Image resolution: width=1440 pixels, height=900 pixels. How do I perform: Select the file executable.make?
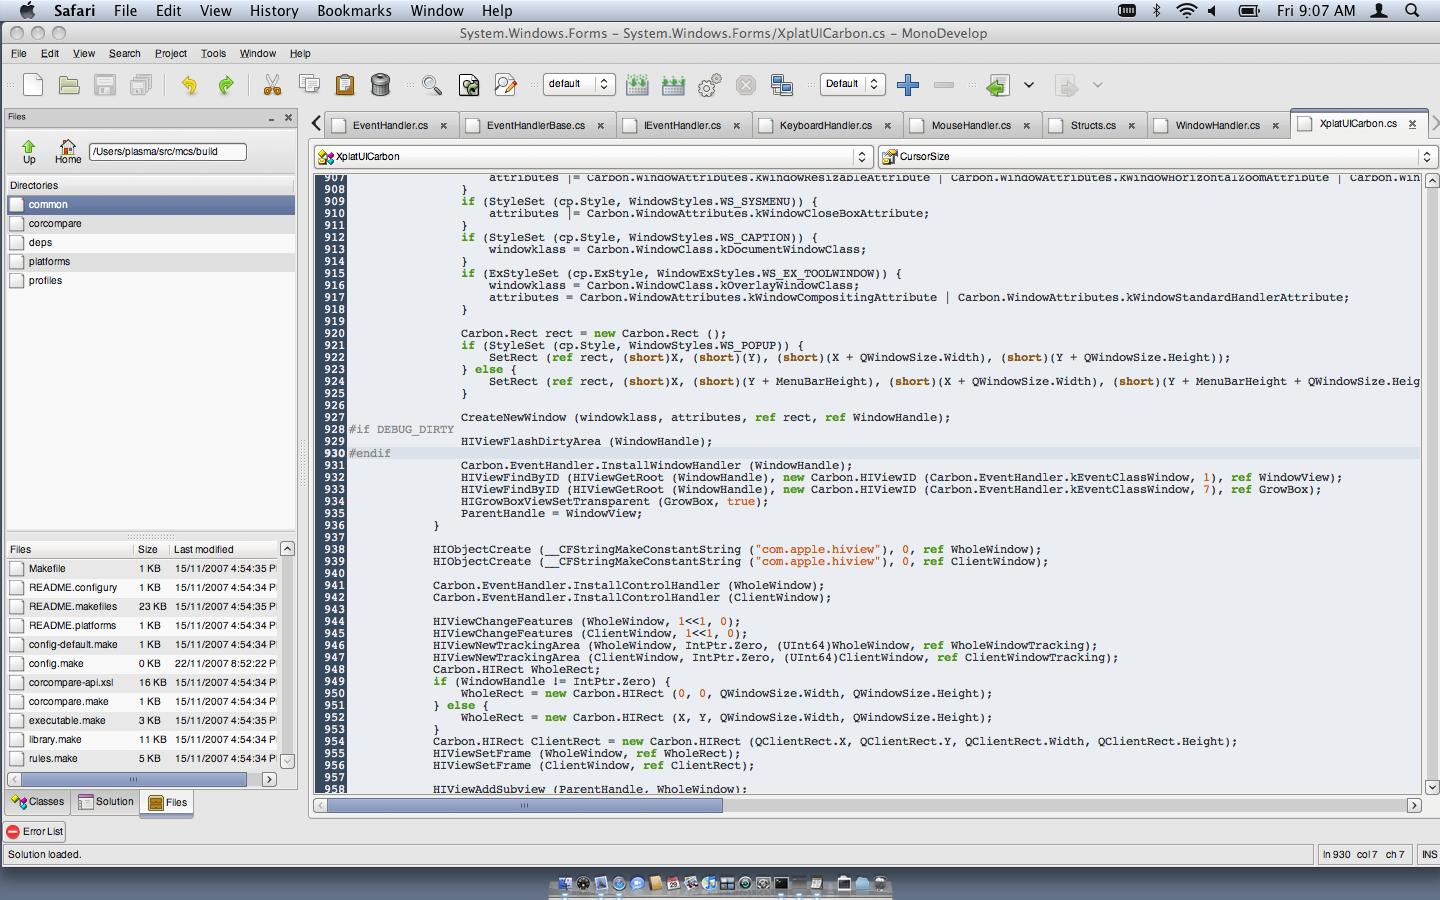pos(142,721)
